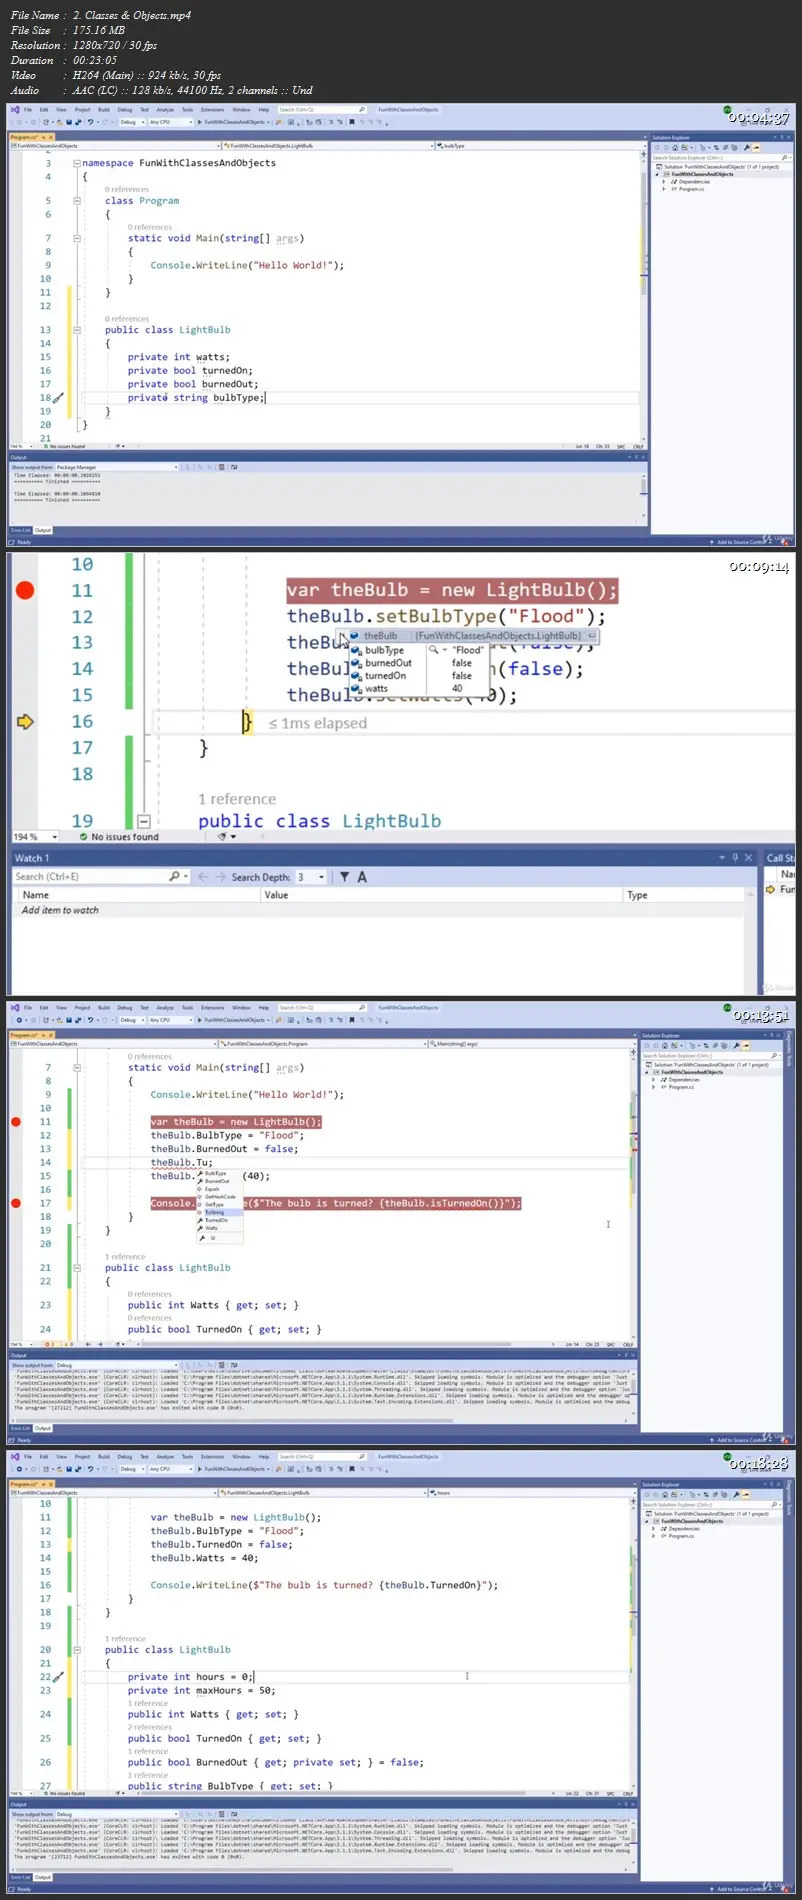Open the Any CPU platform dropdown in the 00:04:37 frame
This screenshot has width=802, height=1900.
point(170,122)
